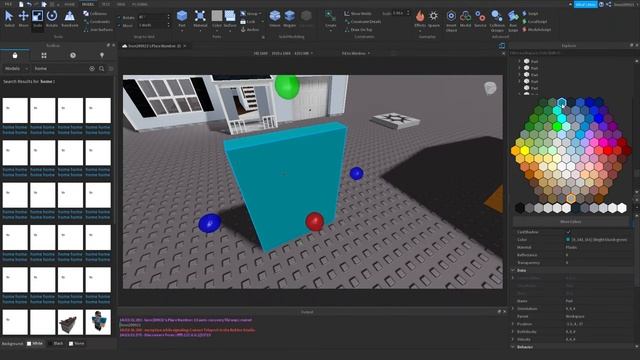Expand the Orientation property
This screenshot has width=640, height=360.
[x=513, y=309]
